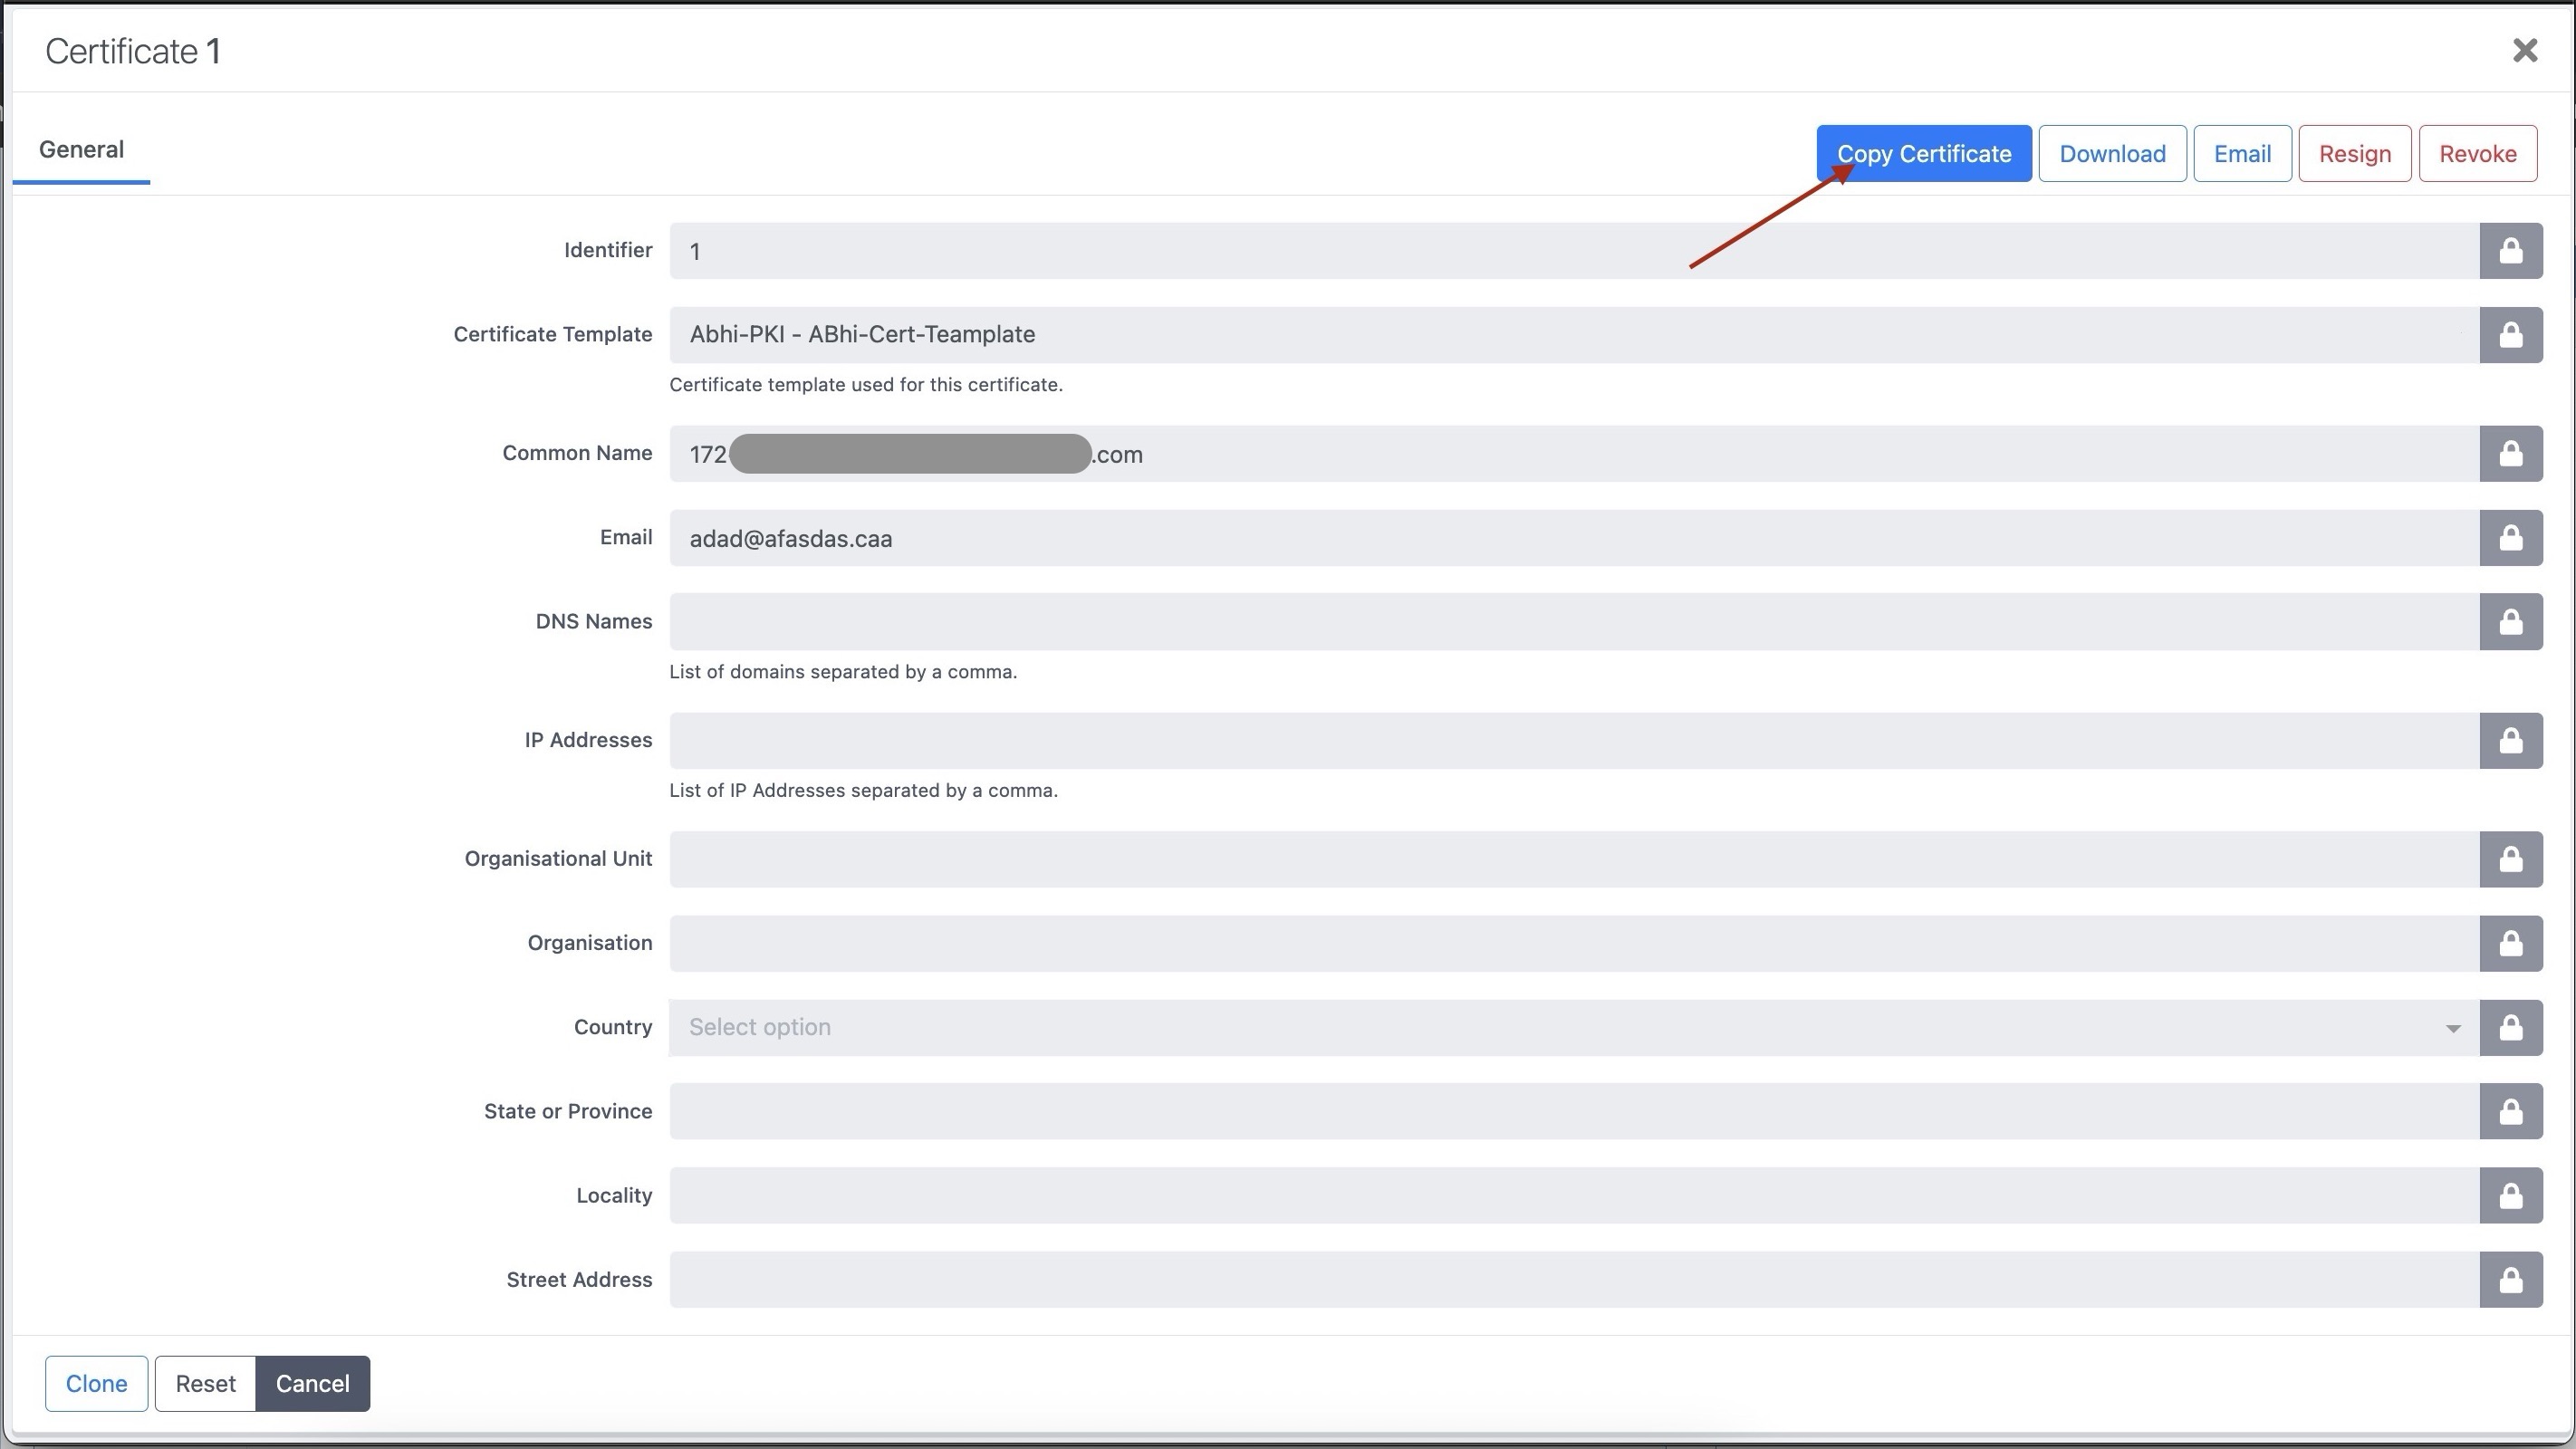The height and width of the screenshot is (1449, 2576).
Task: Switch to the General tab
Action: [x=81, y=150]
